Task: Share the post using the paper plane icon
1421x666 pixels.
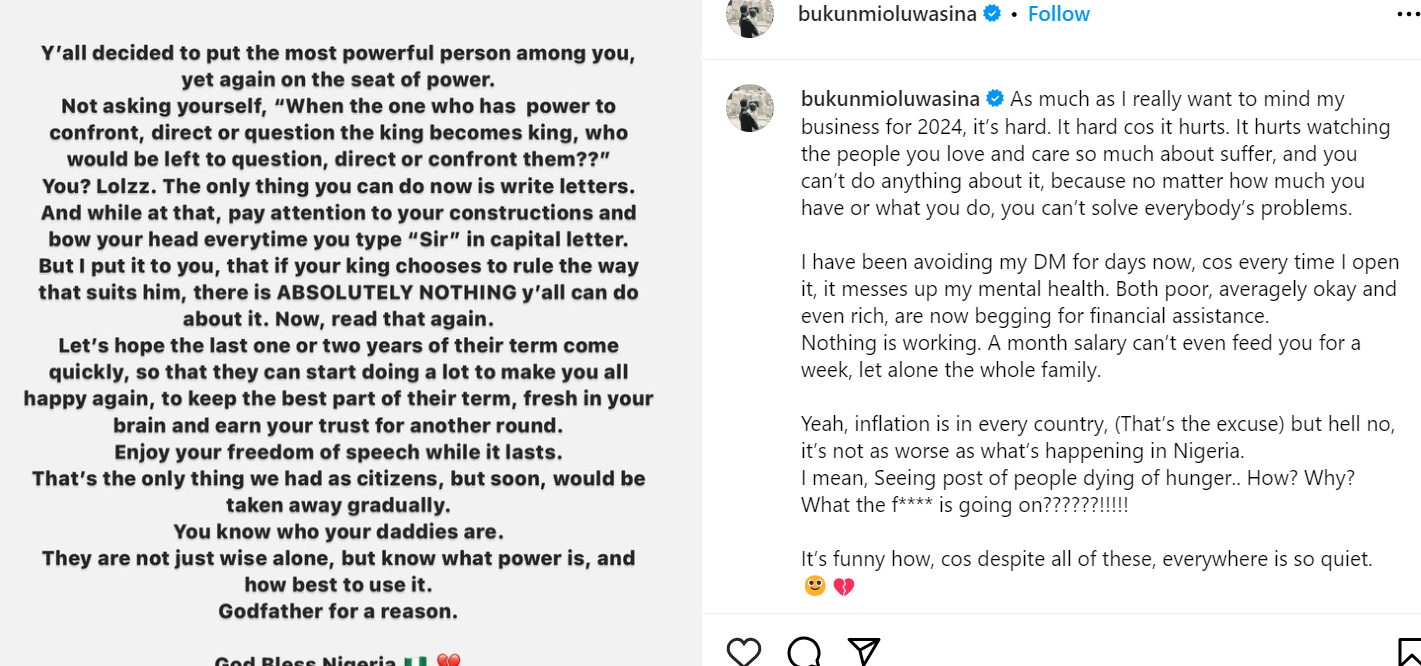Action: pos(863,652)
